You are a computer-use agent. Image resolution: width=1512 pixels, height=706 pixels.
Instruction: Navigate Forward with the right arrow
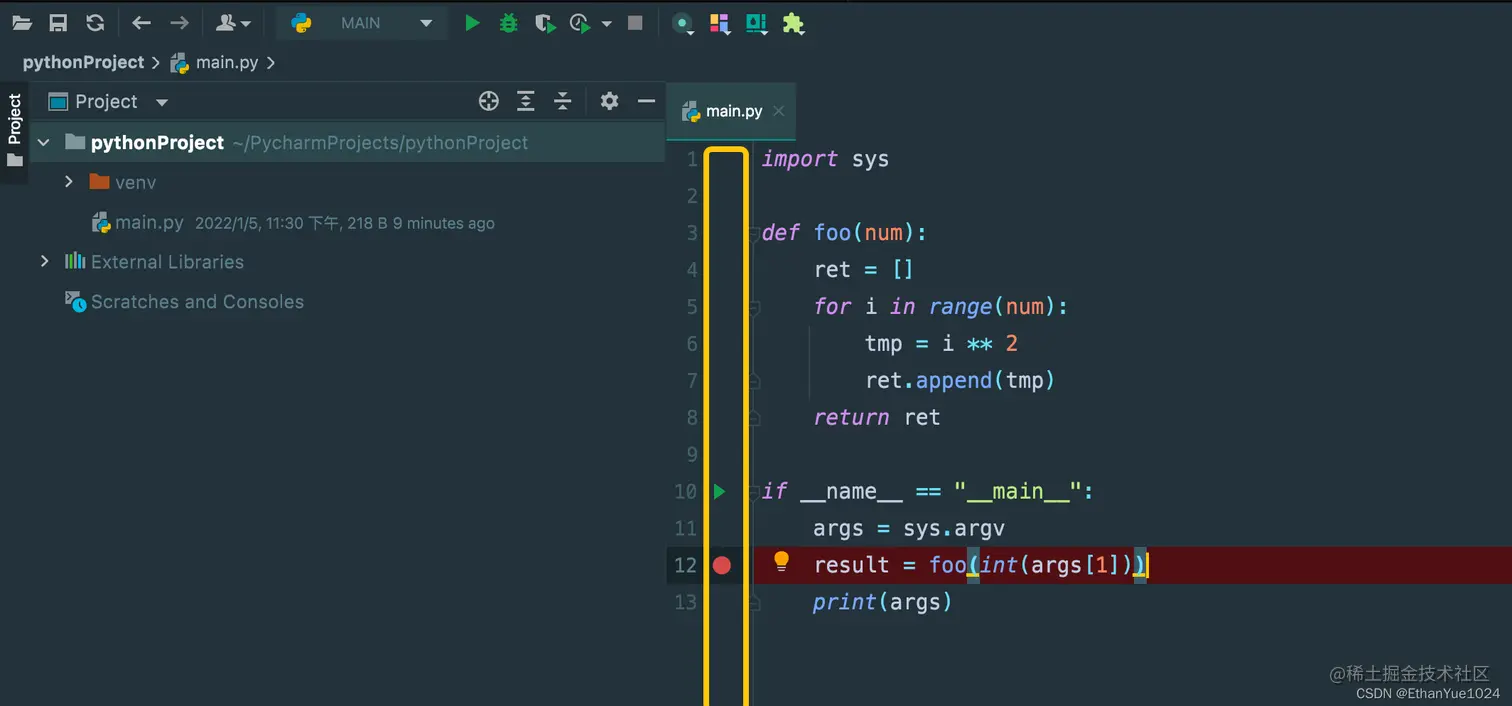pos(179,23)
